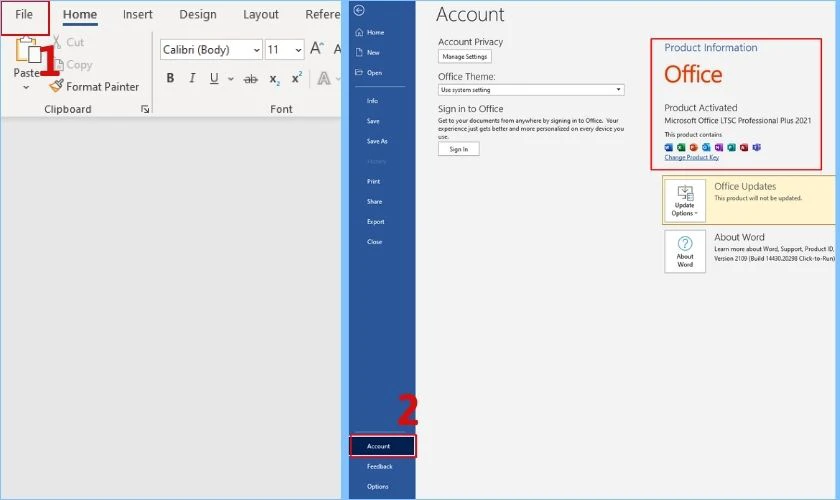Toggle Strikethrough formatting
The image size is (840, 500).
250,79
